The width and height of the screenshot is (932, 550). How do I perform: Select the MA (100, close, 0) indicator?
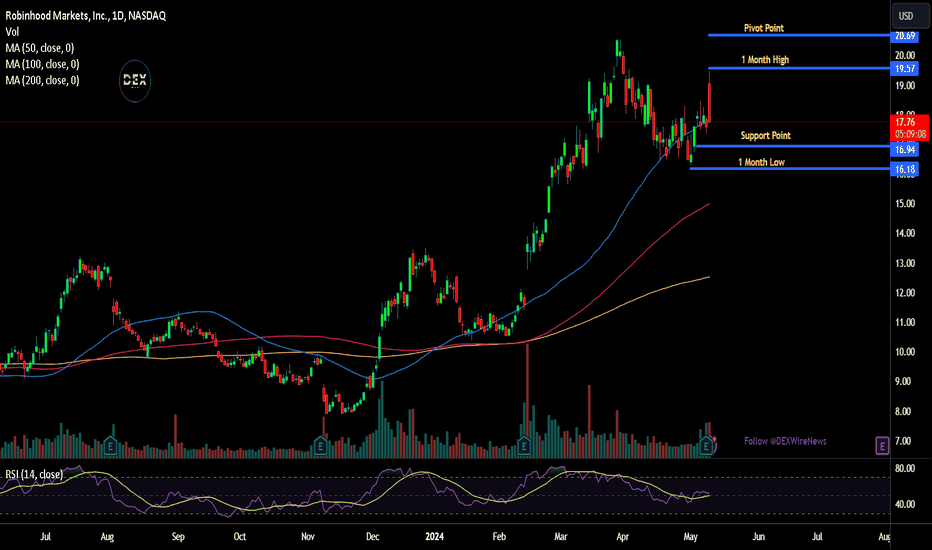coord(42,64)
